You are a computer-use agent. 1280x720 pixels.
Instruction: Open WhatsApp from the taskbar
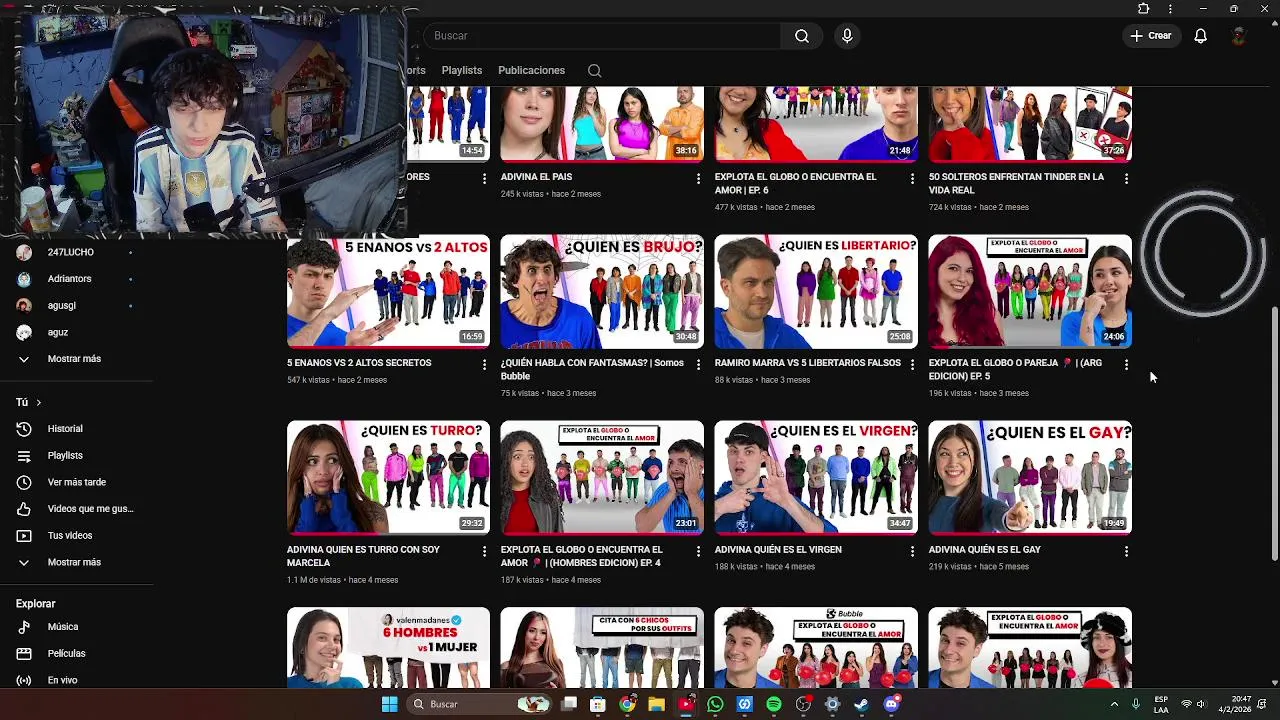(715, 704)
